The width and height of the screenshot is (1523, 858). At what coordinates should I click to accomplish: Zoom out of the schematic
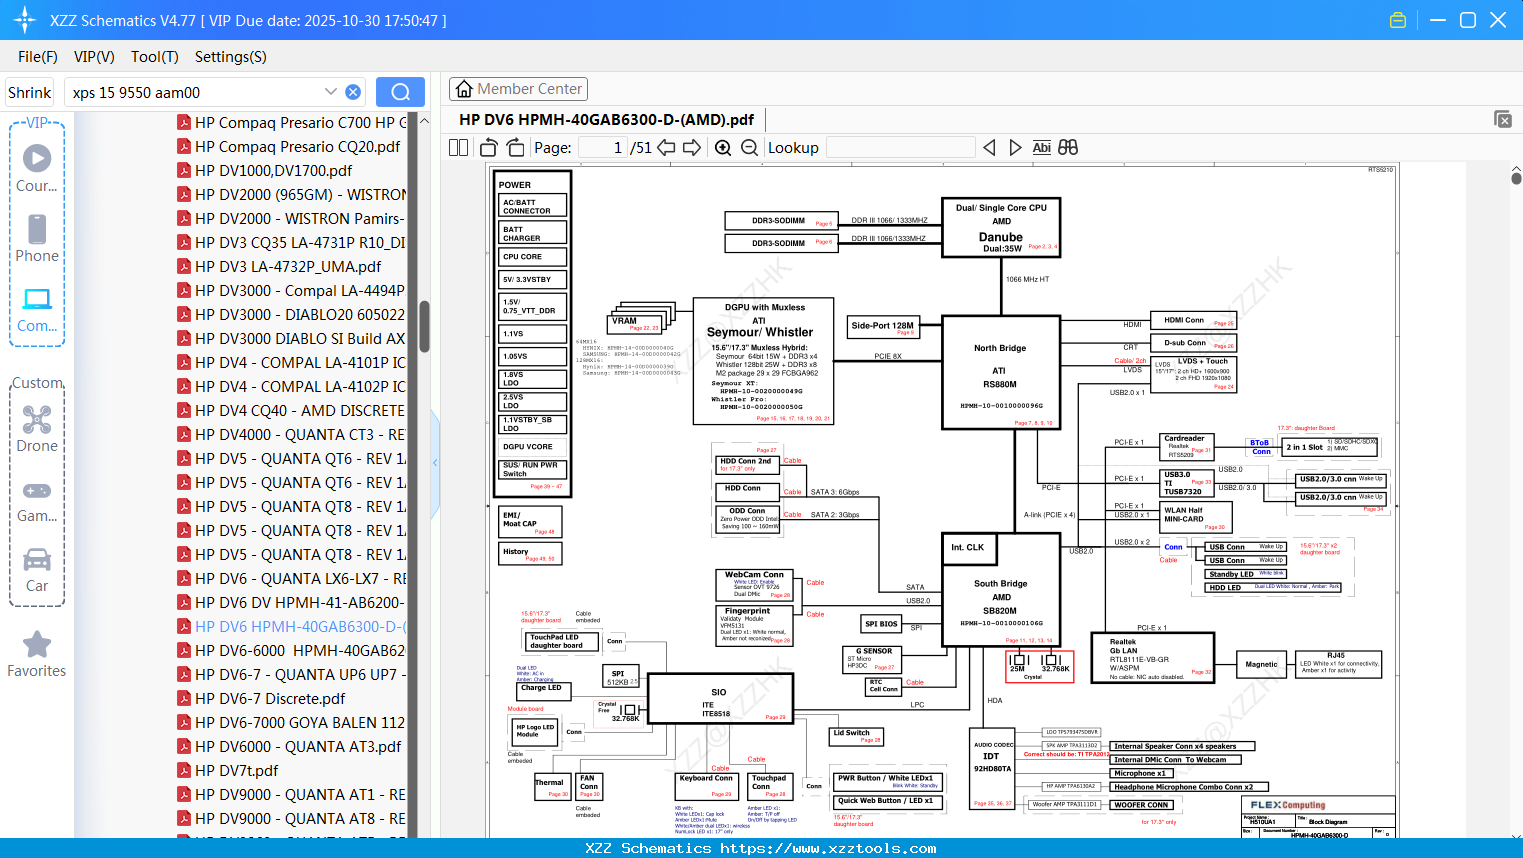(x=750, y=147)
